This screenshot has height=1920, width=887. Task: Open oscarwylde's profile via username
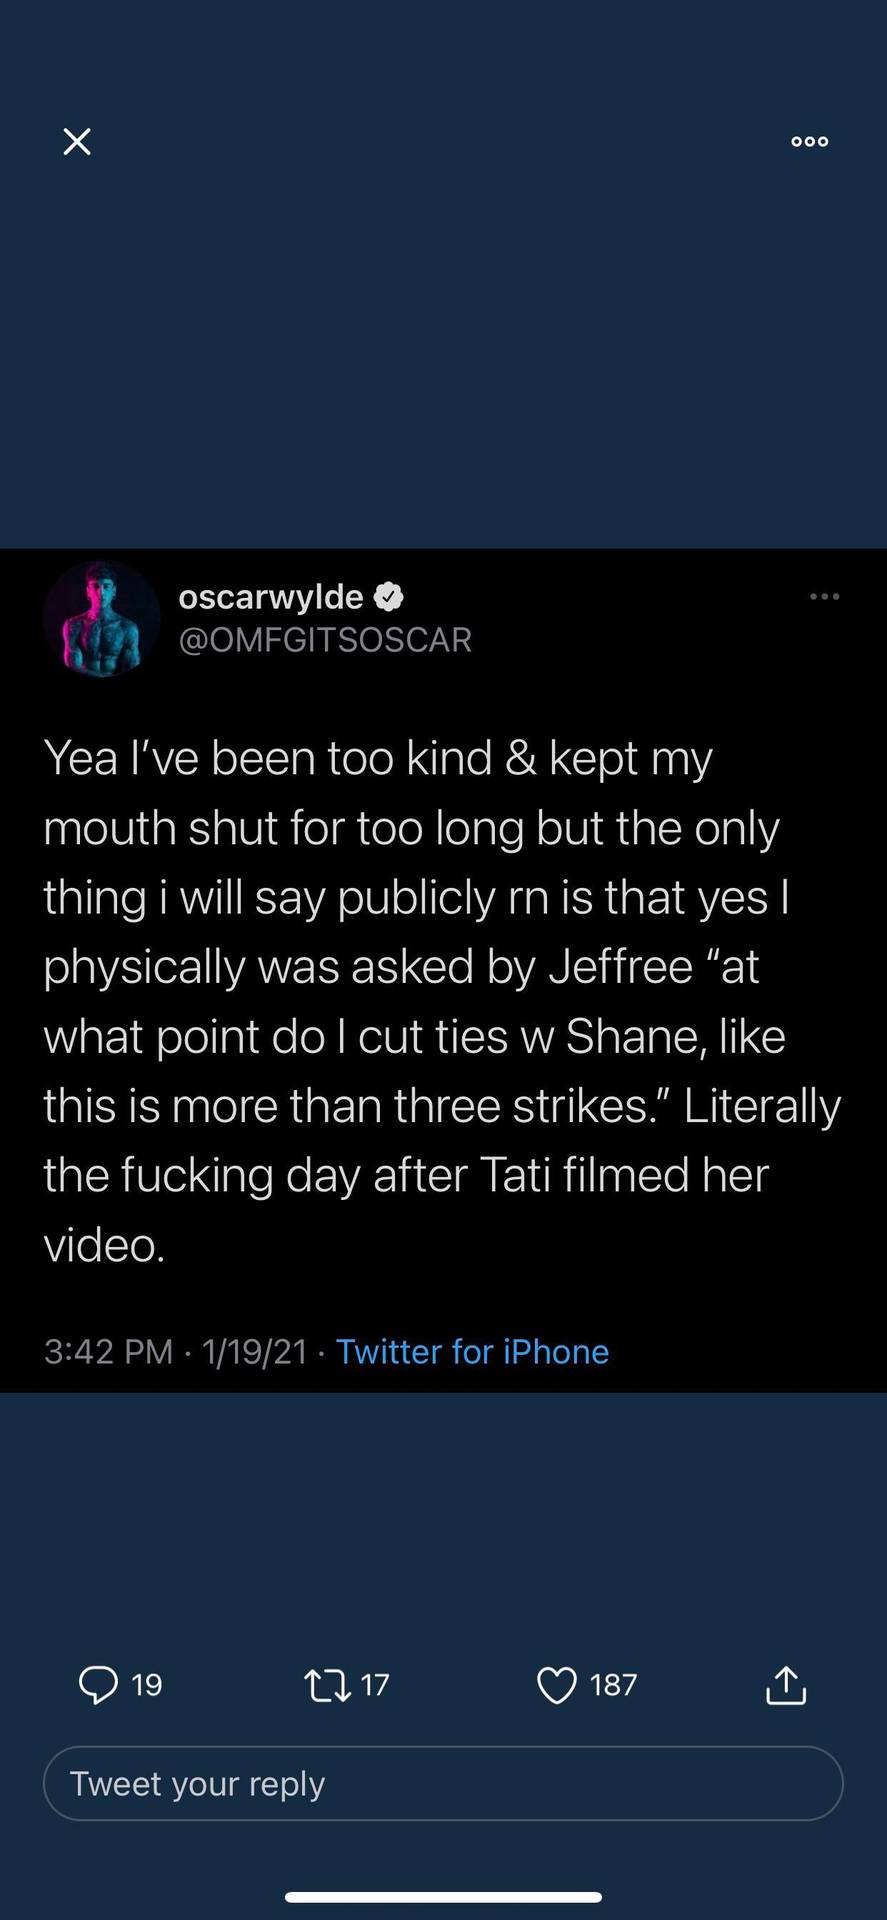point(271,596)
